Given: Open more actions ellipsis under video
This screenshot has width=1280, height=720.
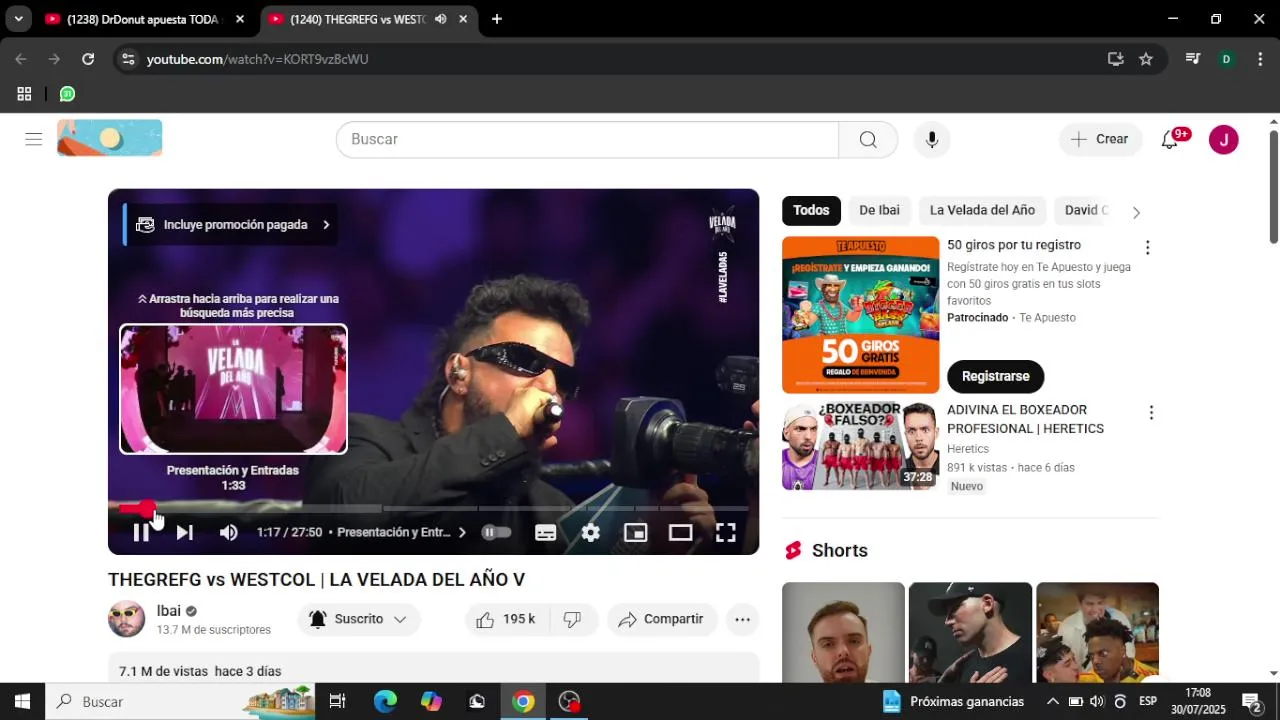Looking at the screenshot, I should 742,619.
